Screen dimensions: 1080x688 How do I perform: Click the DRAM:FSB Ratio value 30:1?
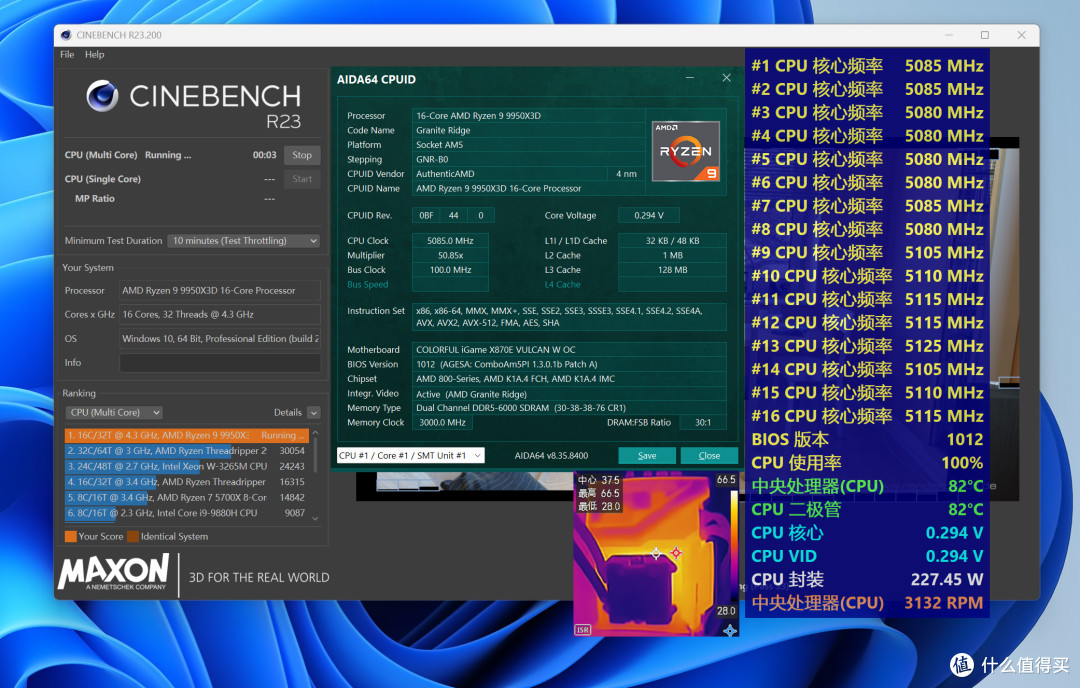(x=703, y=423)
